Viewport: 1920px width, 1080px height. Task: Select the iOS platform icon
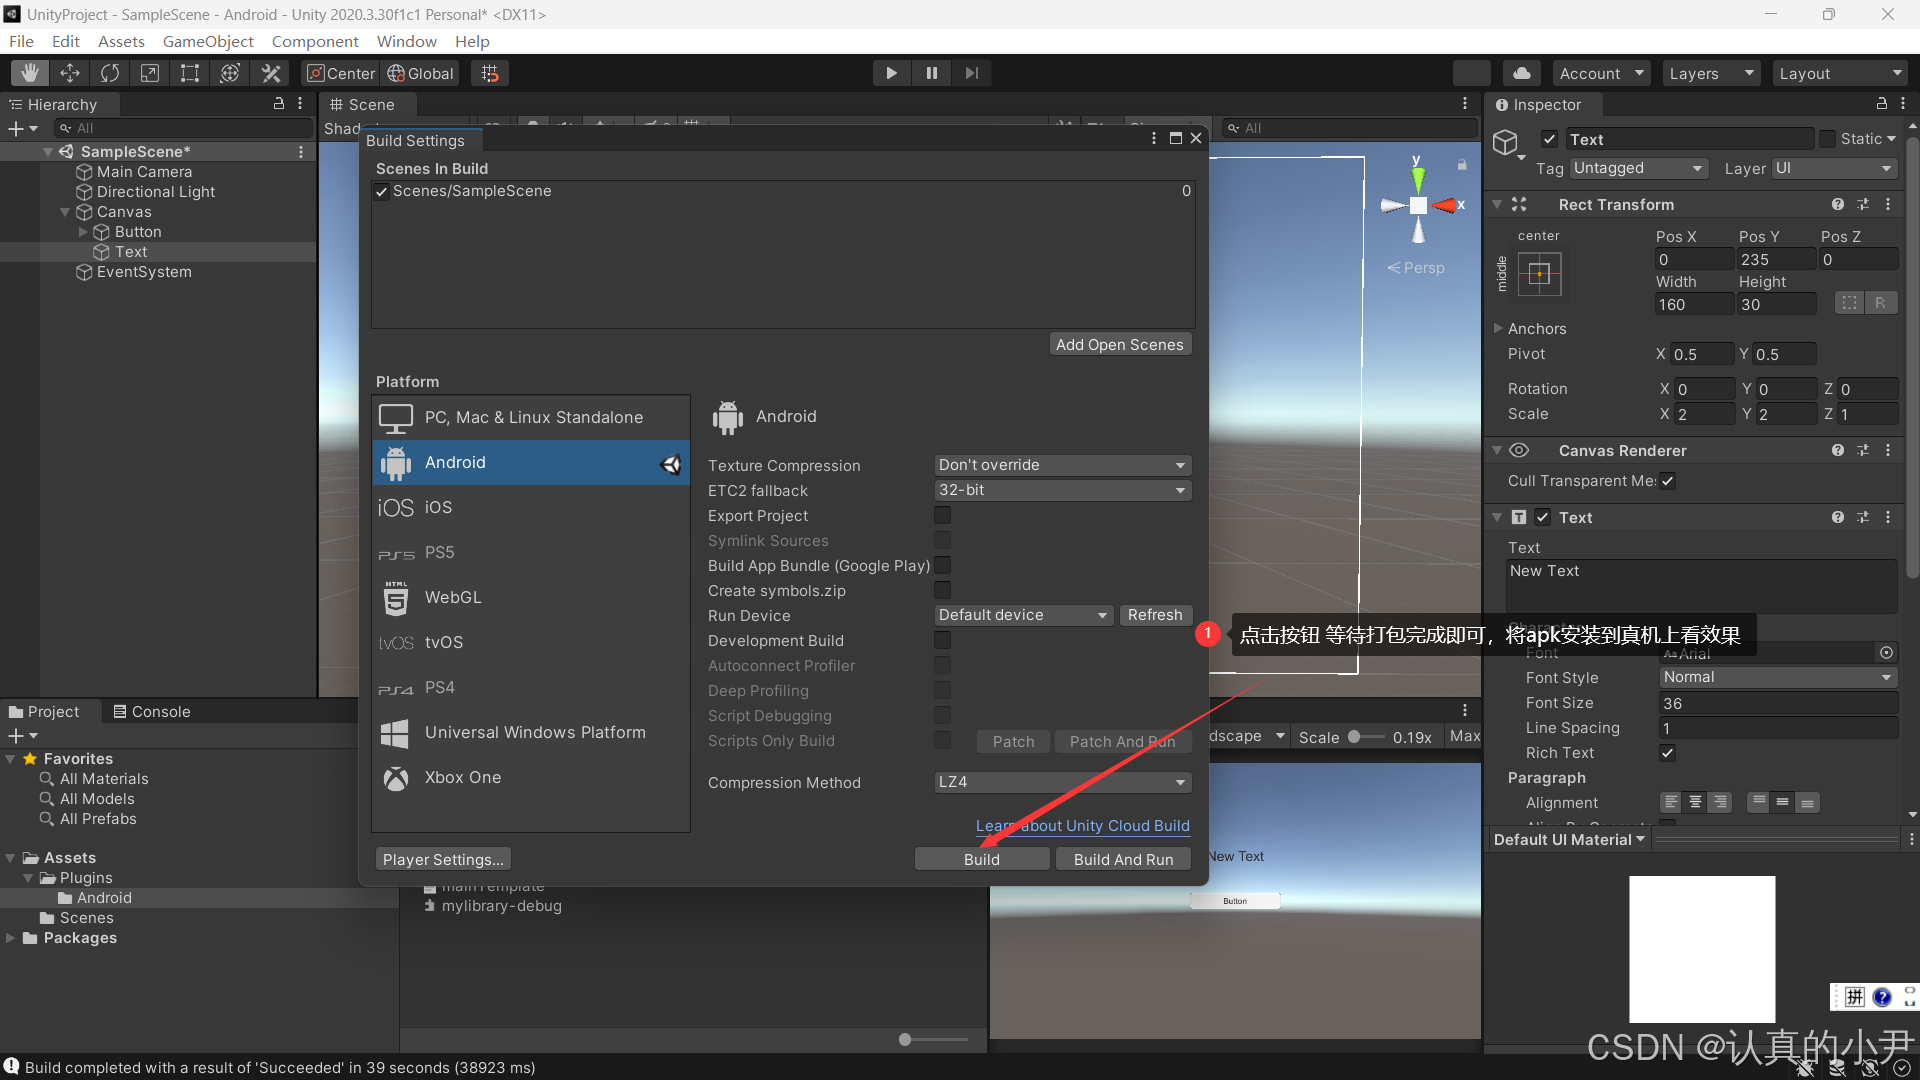tap(396, 507)
